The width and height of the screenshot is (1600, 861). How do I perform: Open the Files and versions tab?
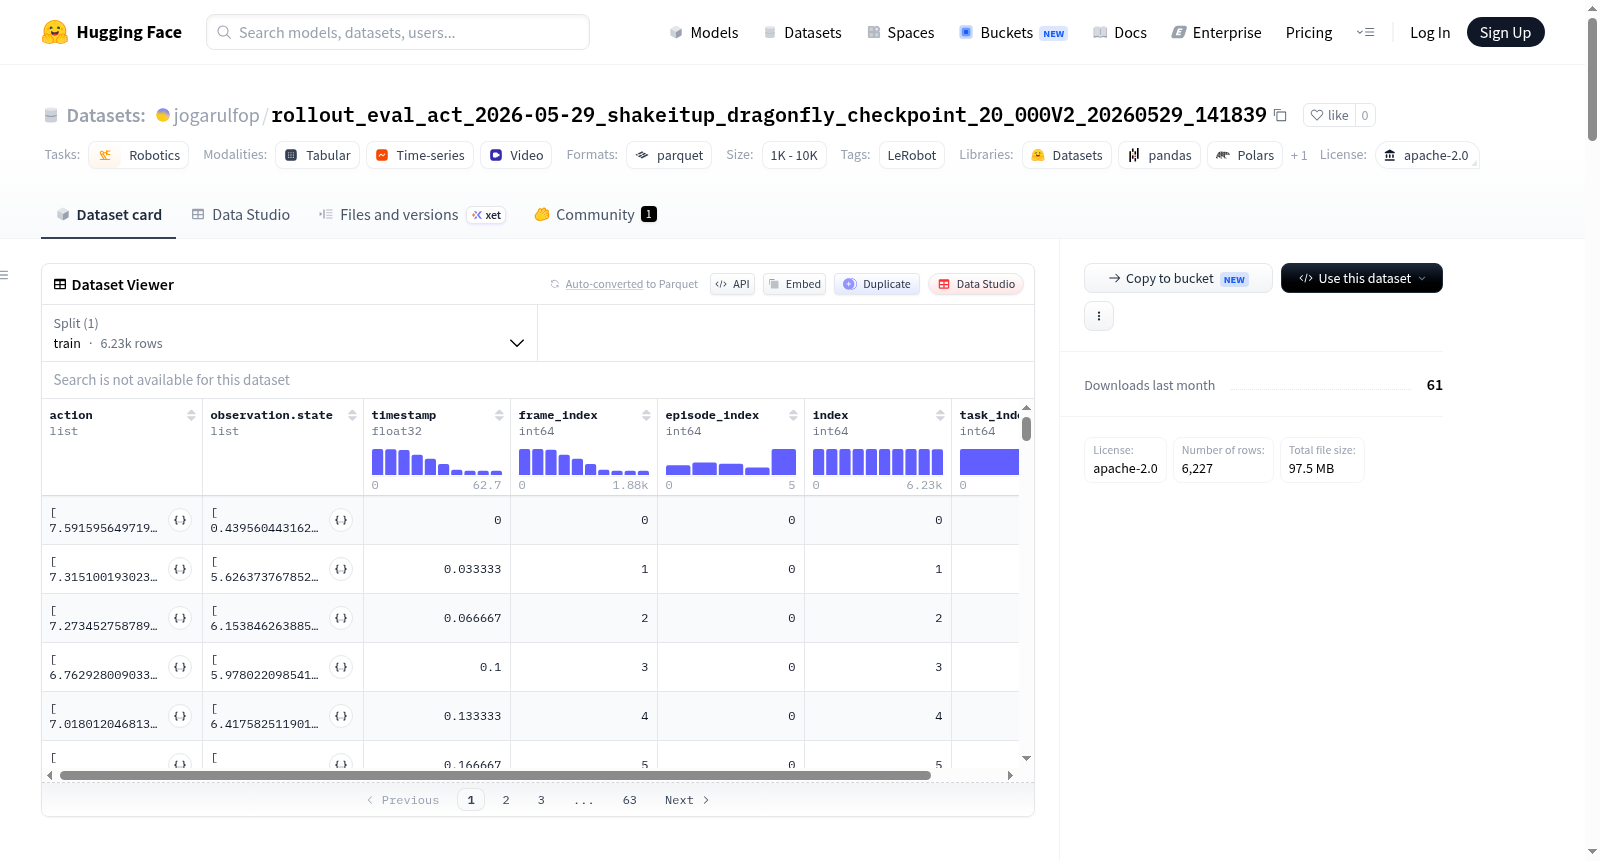tap(411, 214)
